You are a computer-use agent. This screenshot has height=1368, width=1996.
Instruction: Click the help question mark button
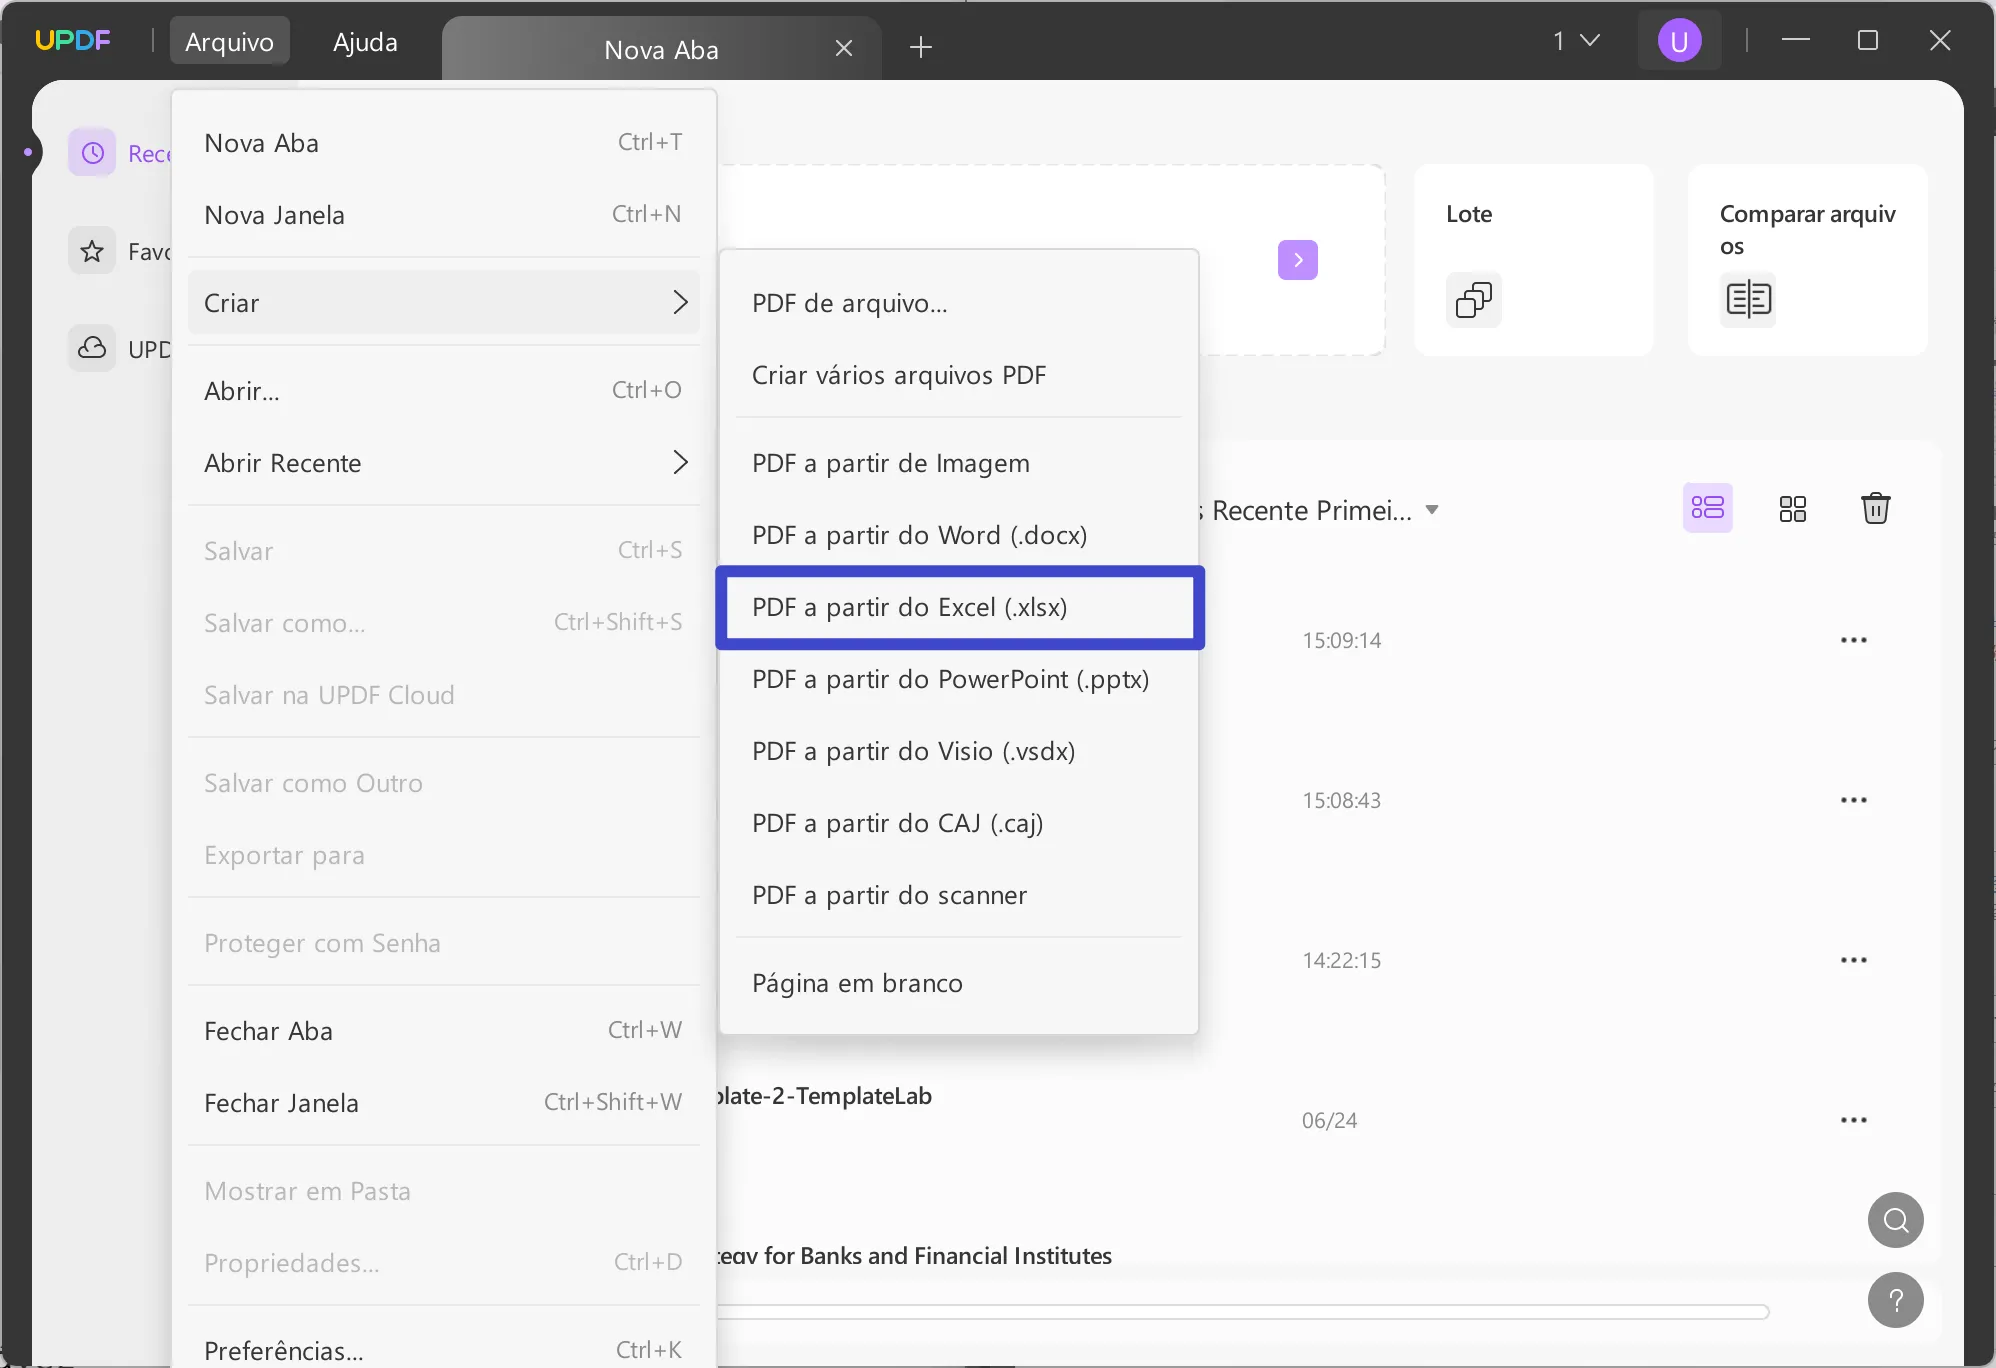[1896, 1300]
